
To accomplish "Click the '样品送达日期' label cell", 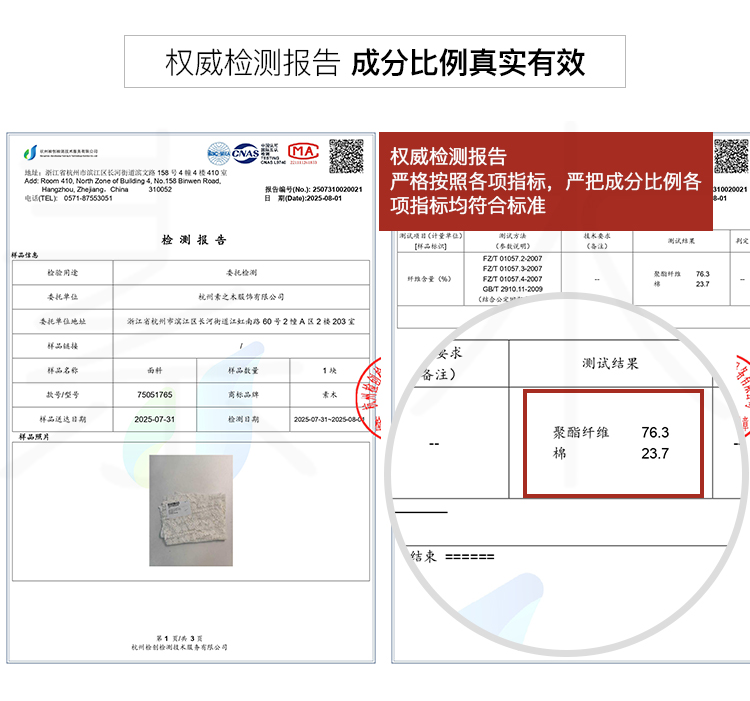I will coord(63,419).
